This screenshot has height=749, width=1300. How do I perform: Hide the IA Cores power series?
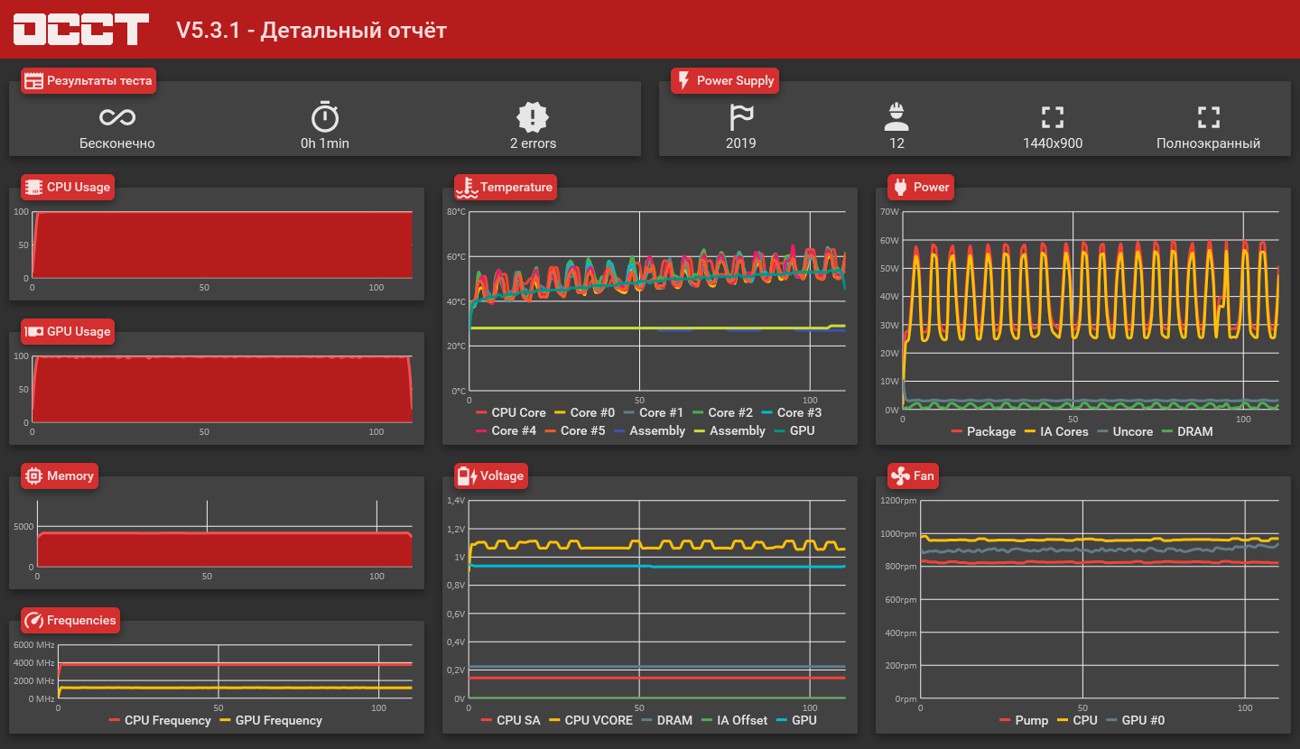click(x=1056, y=431)
